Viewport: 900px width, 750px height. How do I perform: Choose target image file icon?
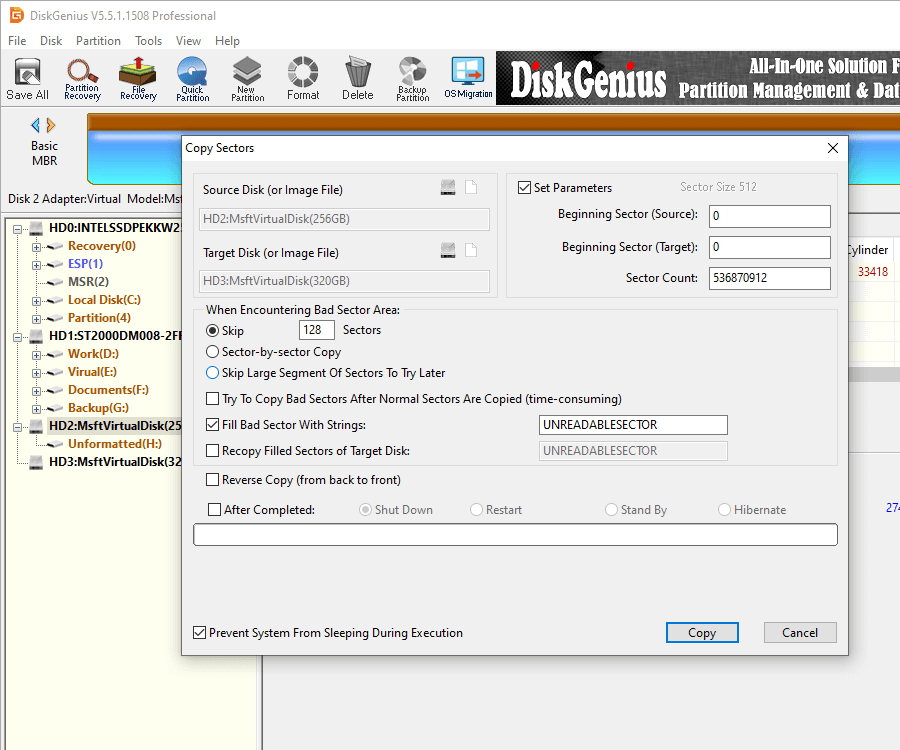click(471, 250)
